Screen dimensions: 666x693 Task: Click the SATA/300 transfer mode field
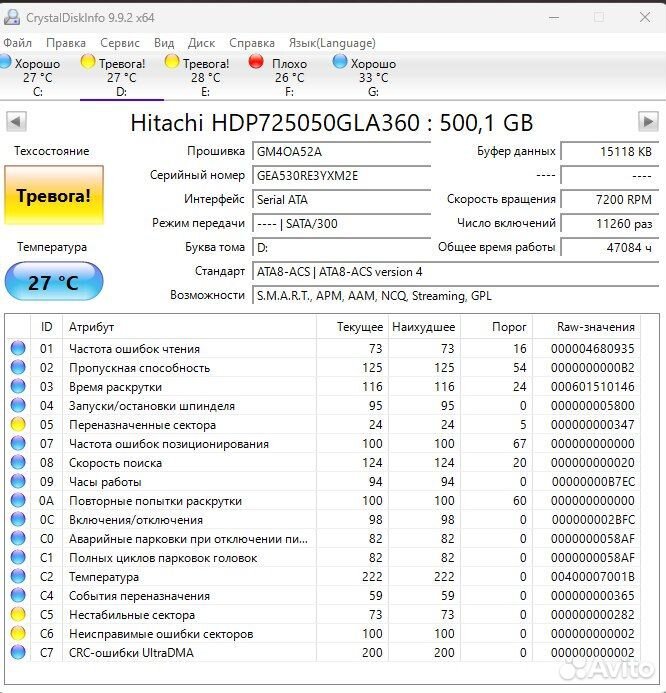click(x=341, y=223)
